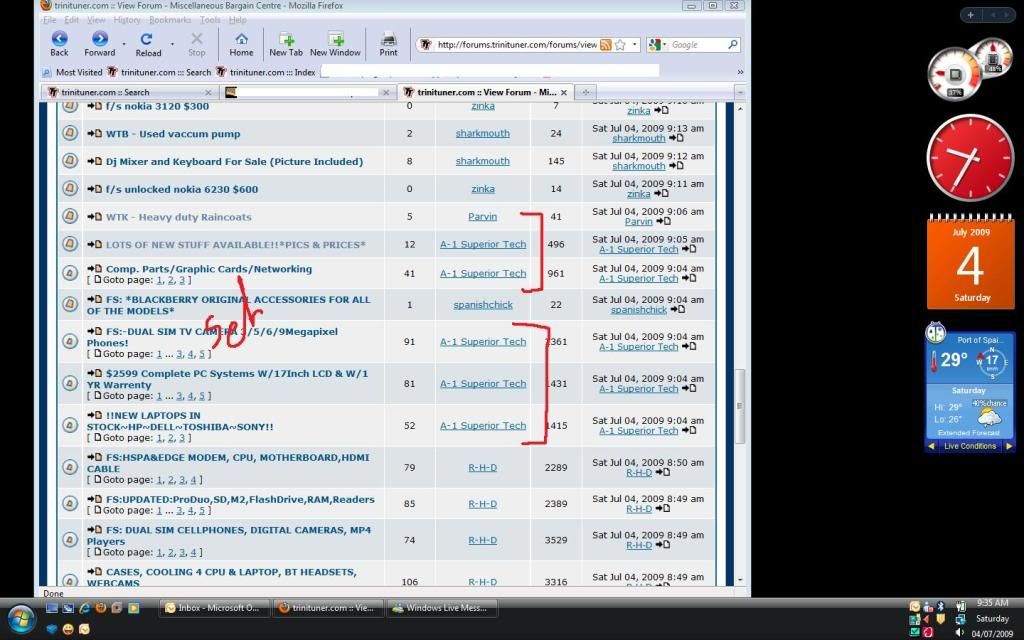Print the page using the Print button
The width and height of the screenshot is (1024, 640).
click(x=389, y=44)
